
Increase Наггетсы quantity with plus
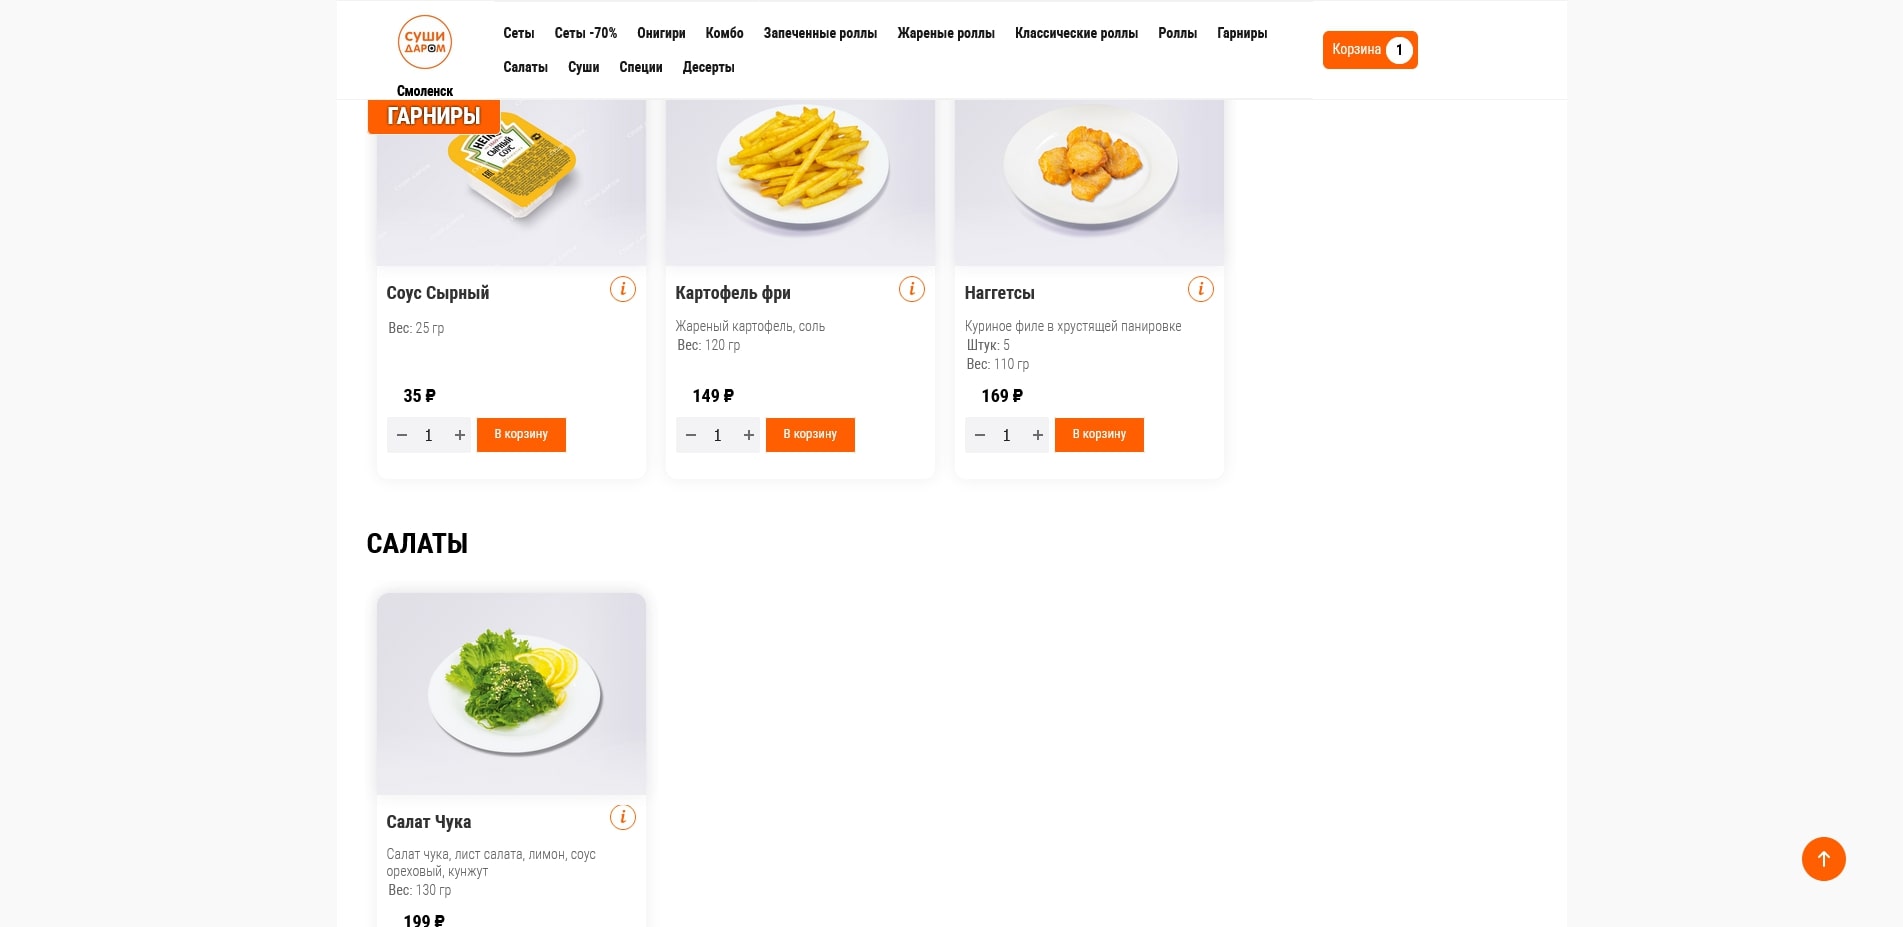click(1038, 435)
